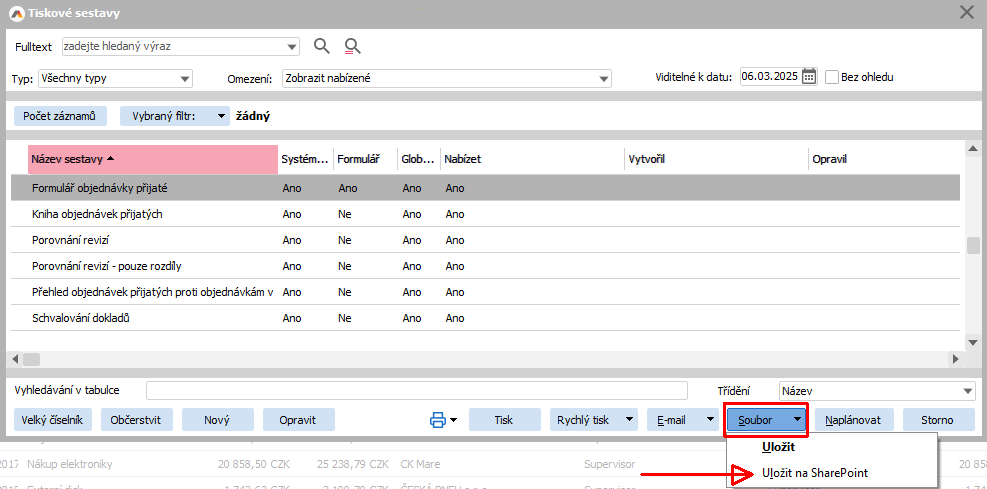Click the sort arrow in Název sestavy header
Image resolution: width=987 pixels, height=489 pixels.
pos(110,159)
